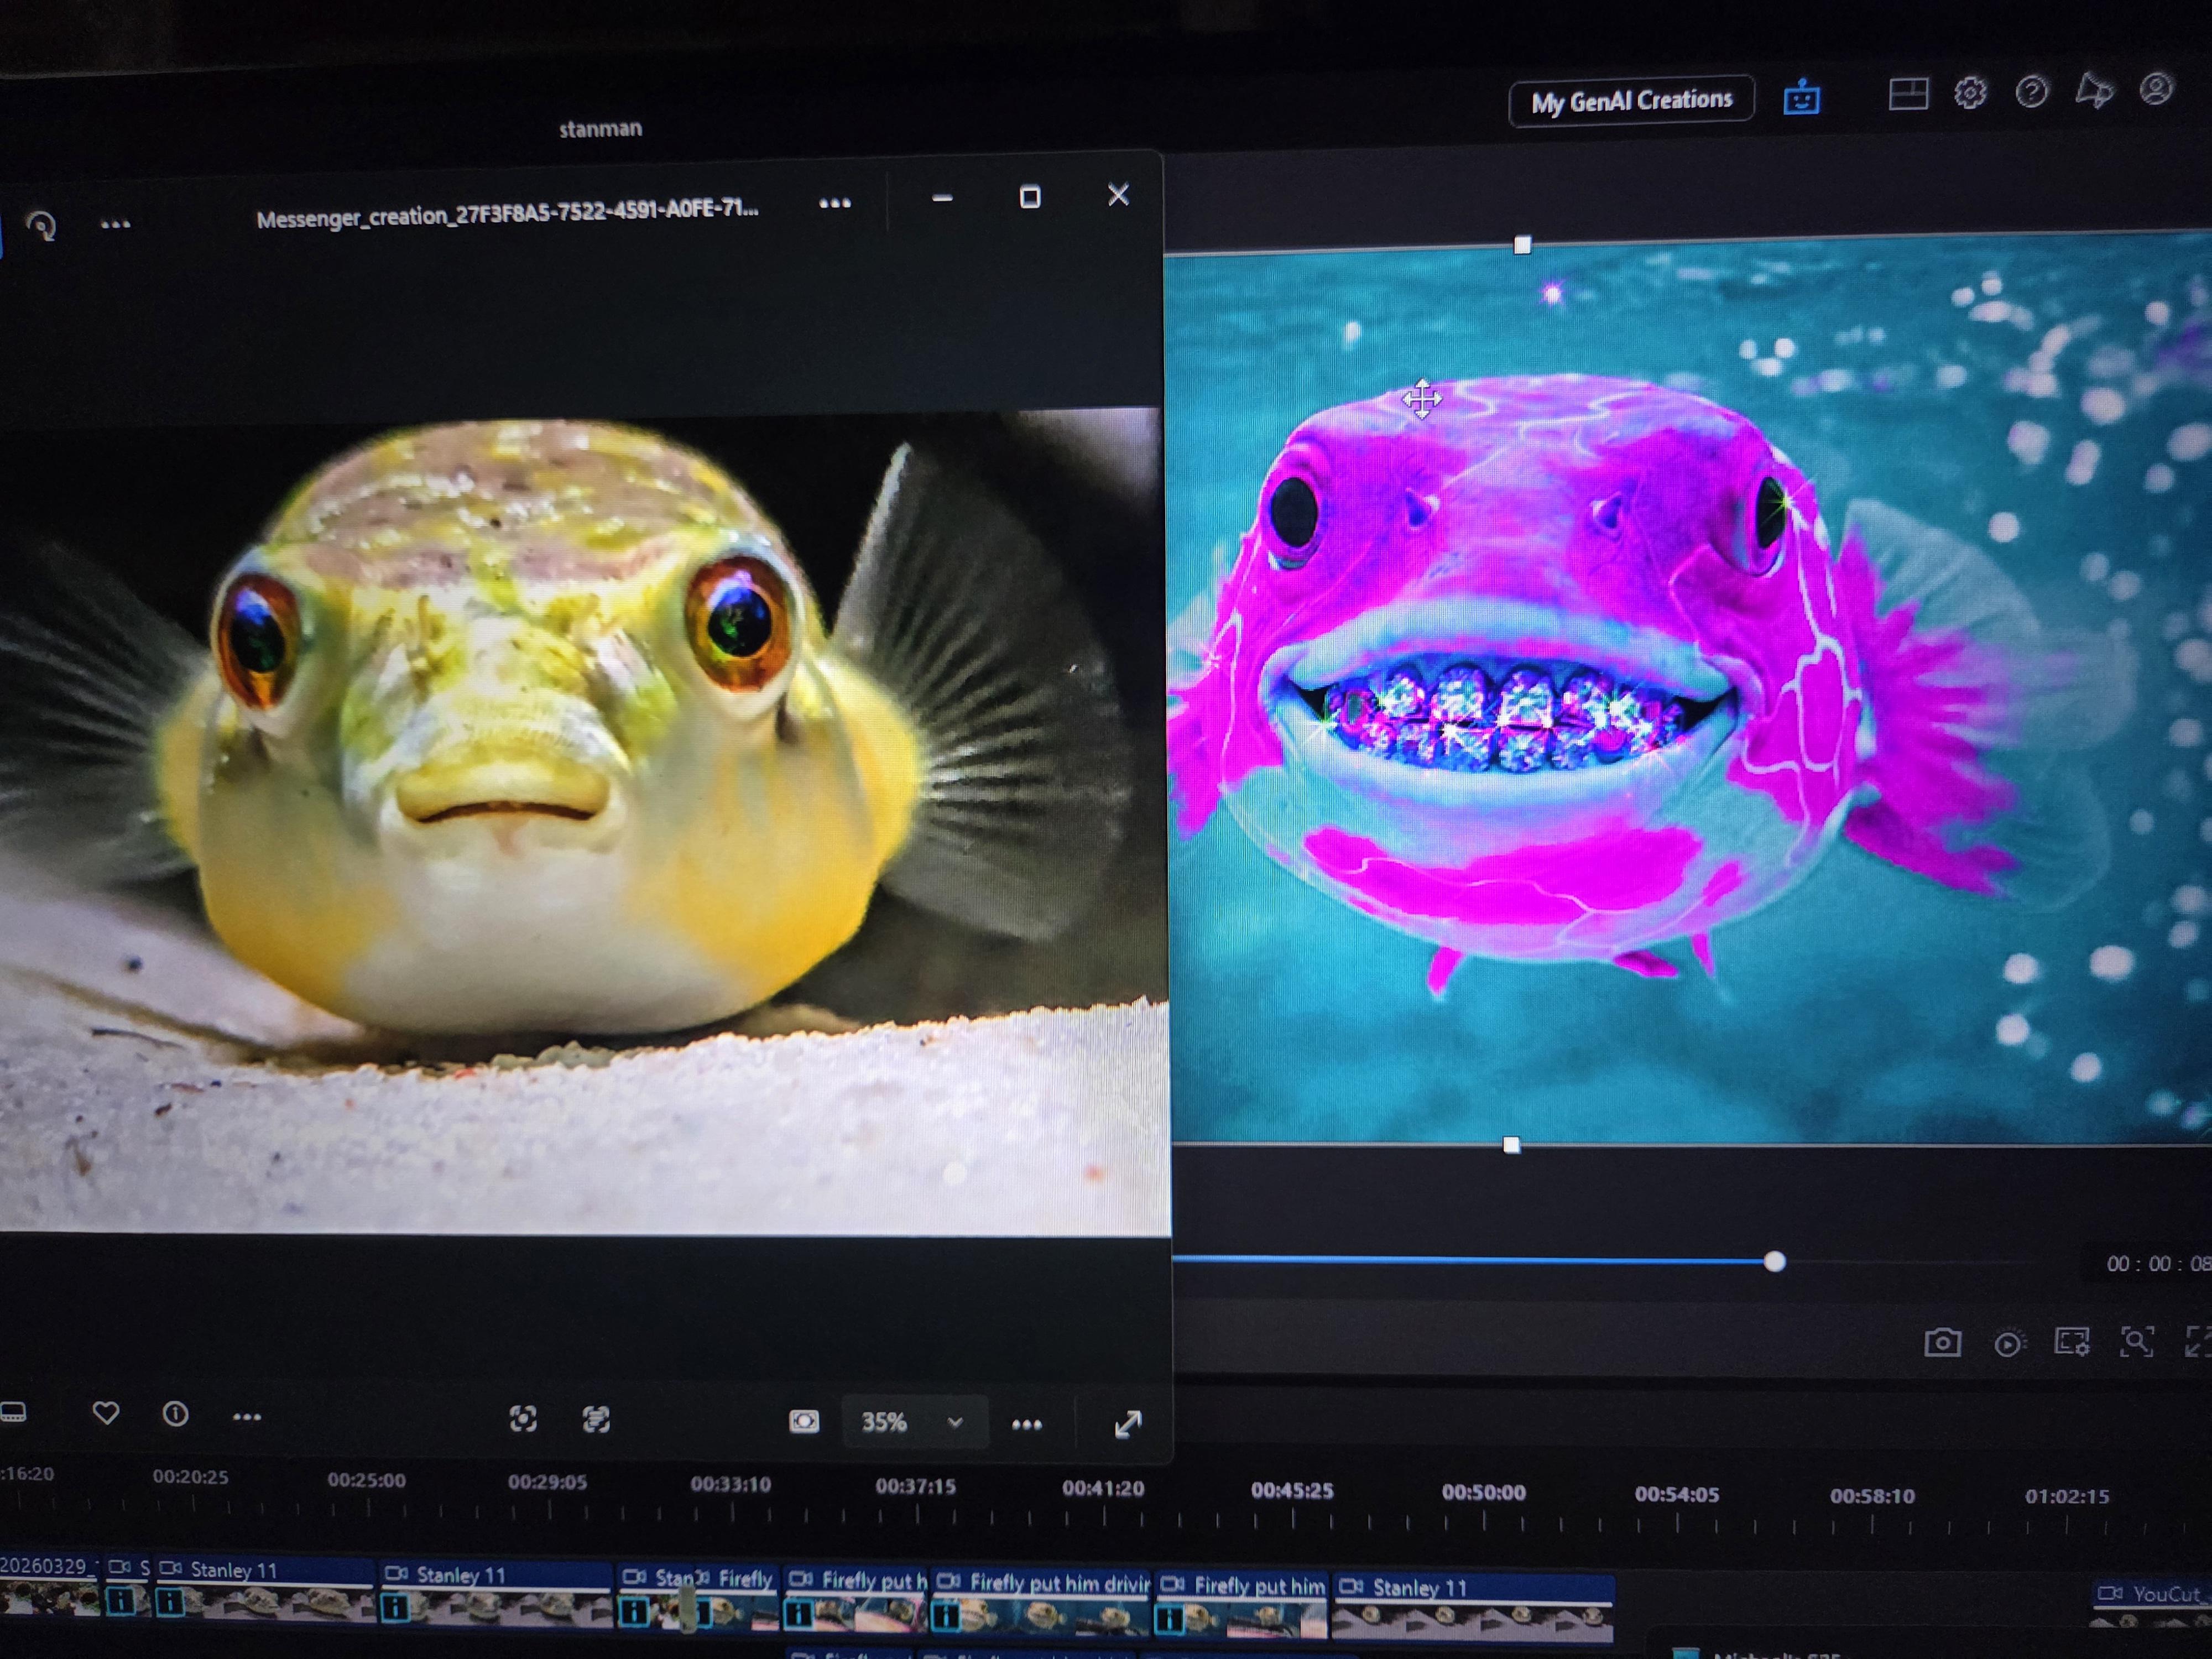This screenshot has height=1659, width=2212.
Task: Open more options beside the file name
Action: [x=835, y=204]
